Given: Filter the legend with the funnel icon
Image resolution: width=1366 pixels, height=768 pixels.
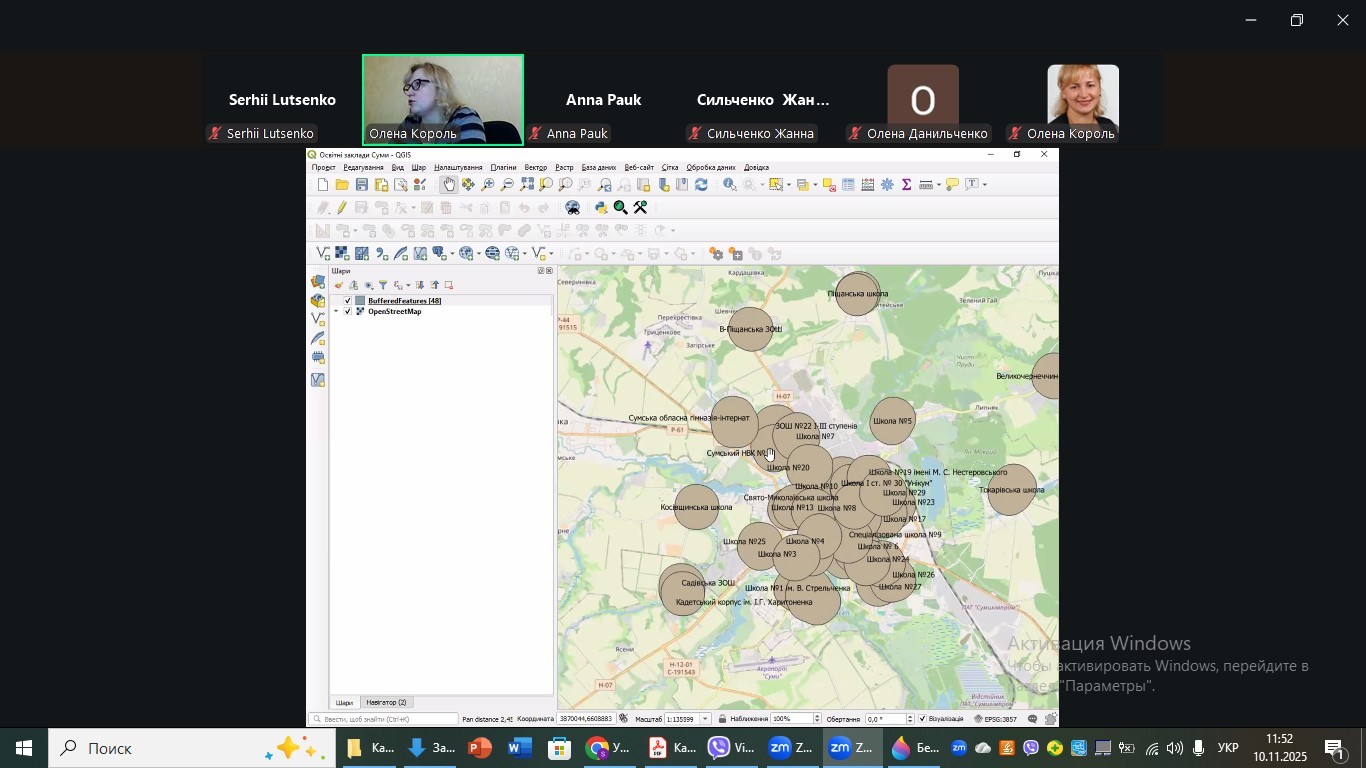Looking at the screenshot, I should pyautogui.click(x=383, y=285).
